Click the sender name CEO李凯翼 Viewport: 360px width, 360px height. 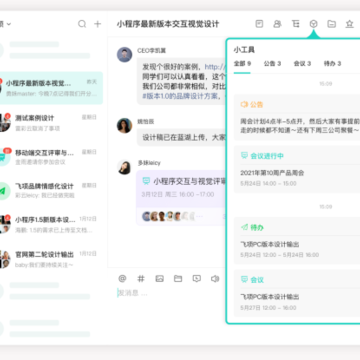click(x=151, y=51)
